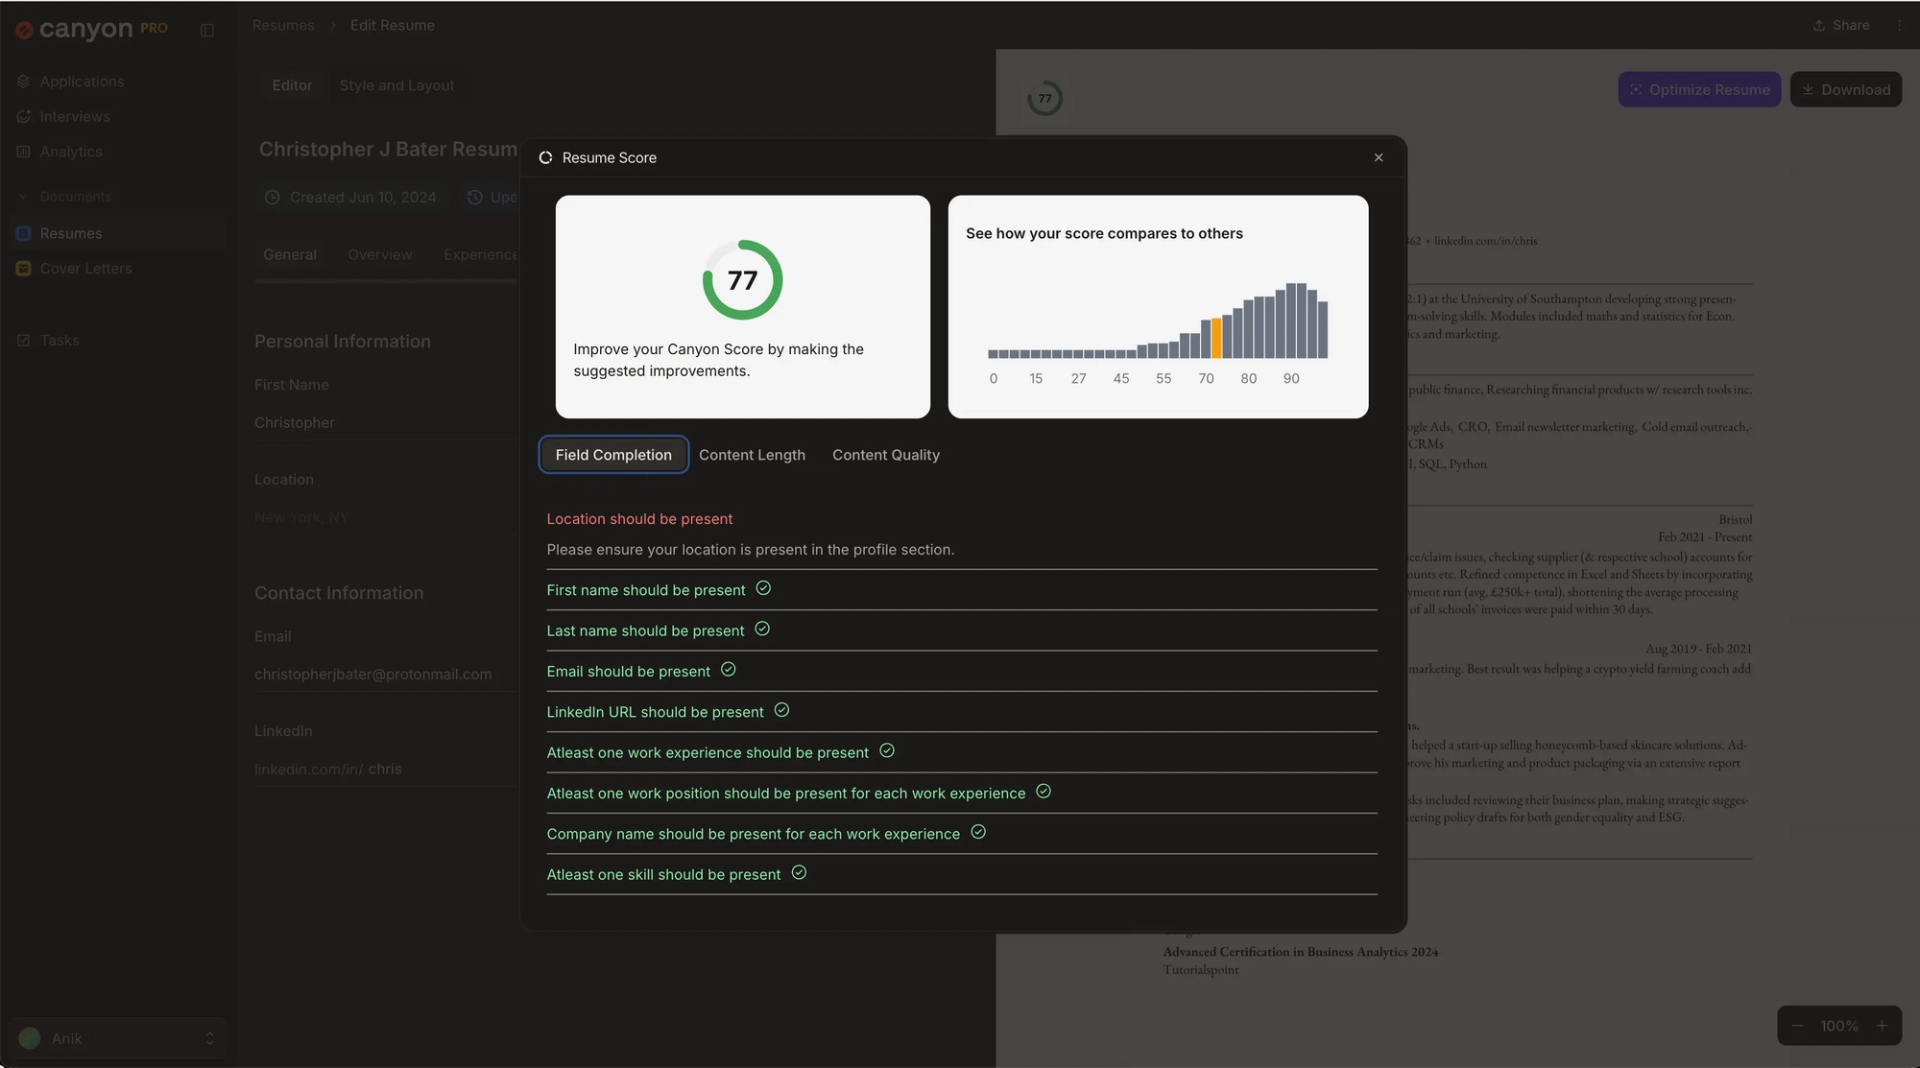
Task: Click the First Name input field
Action: click(385, 423)
